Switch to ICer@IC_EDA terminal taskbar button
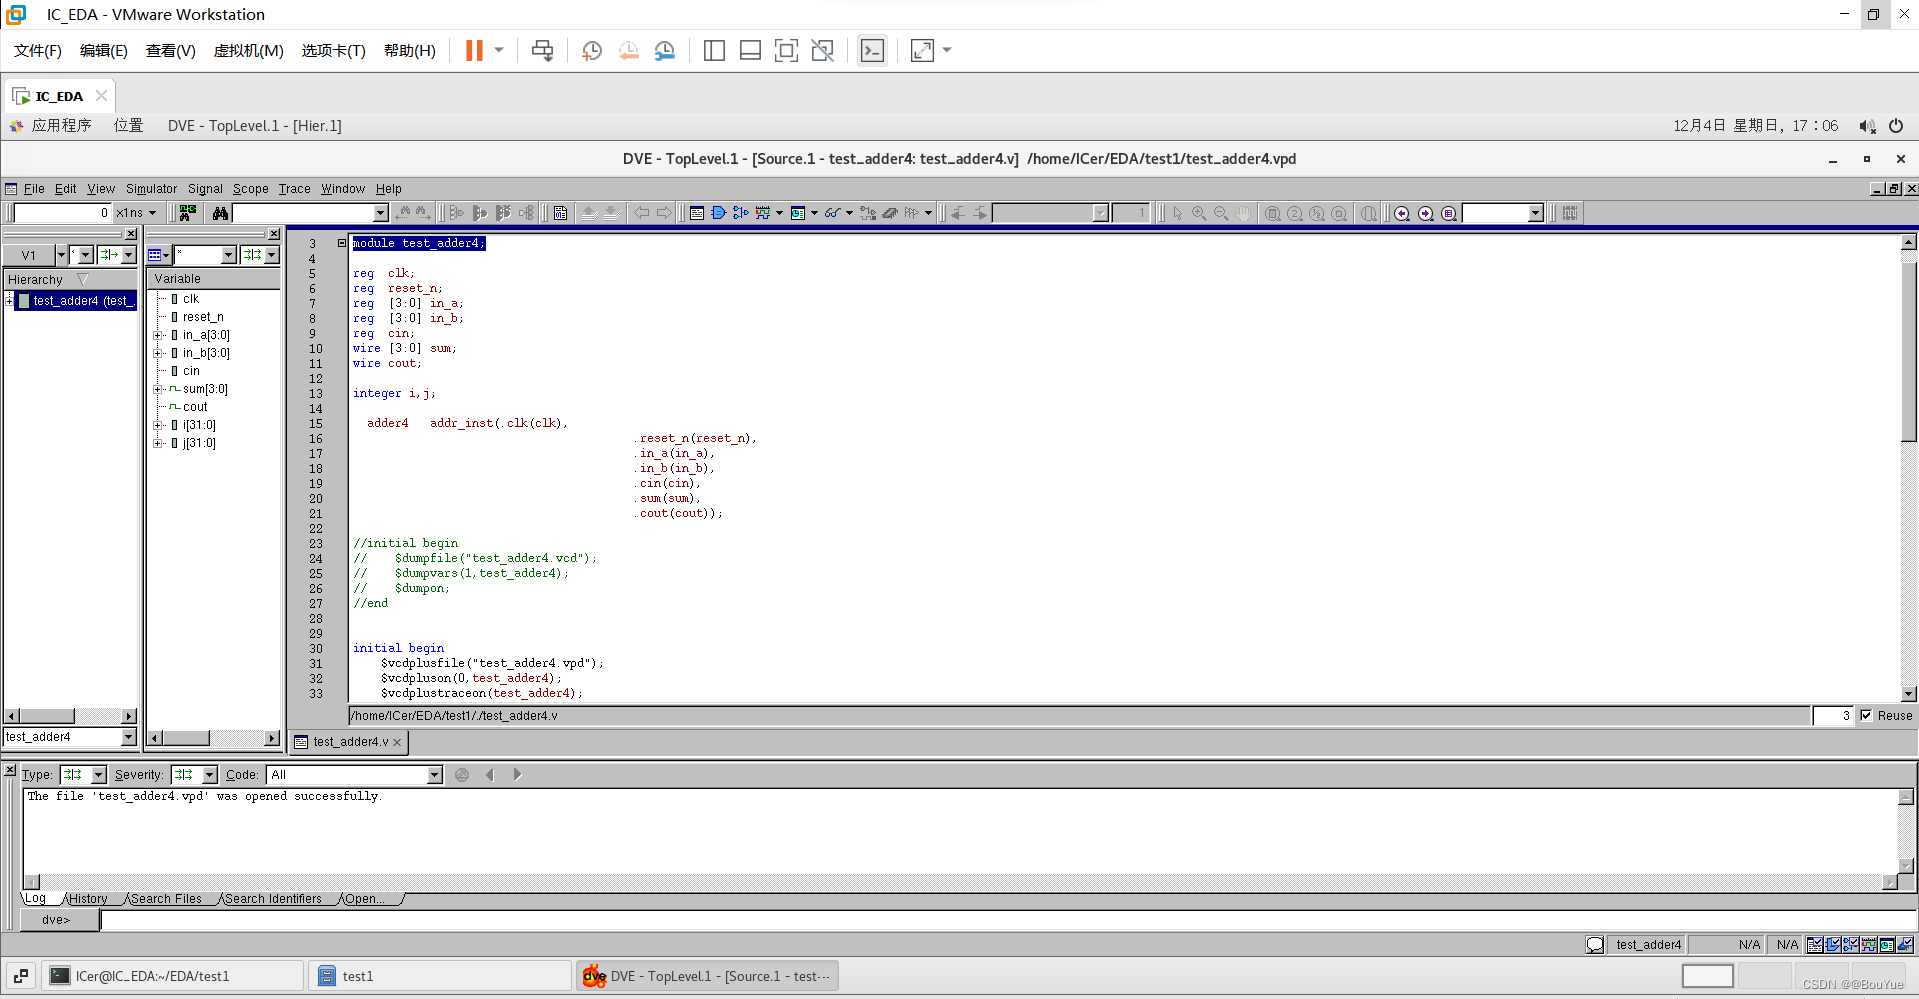 [173, 976]
